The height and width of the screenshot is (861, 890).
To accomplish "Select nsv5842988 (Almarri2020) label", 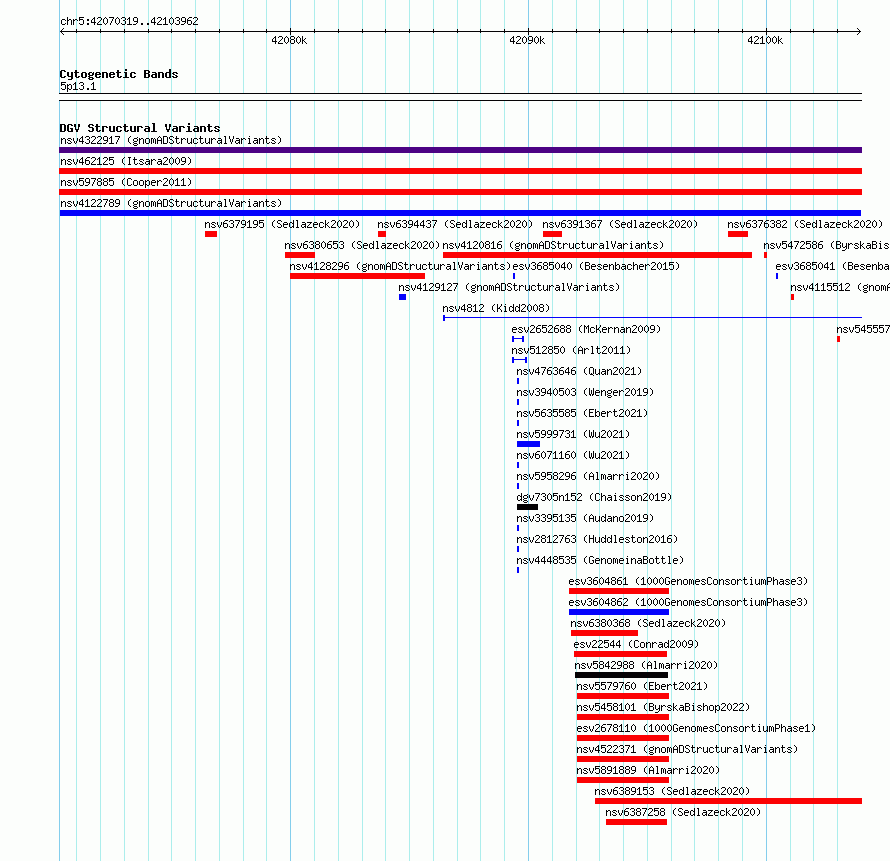I will click(646, 665).
